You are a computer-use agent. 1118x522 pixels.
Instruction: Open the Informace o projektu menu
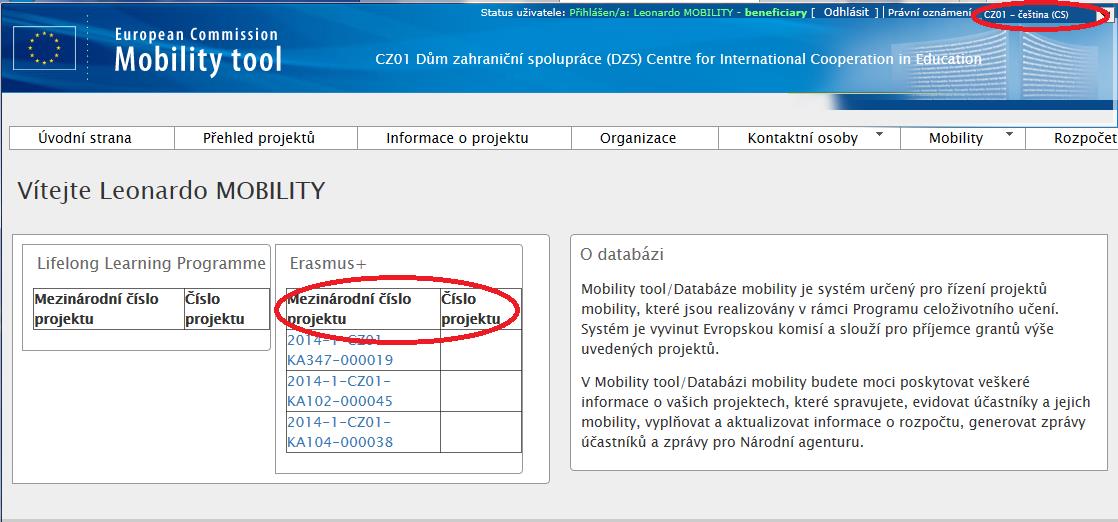point(464,138)
